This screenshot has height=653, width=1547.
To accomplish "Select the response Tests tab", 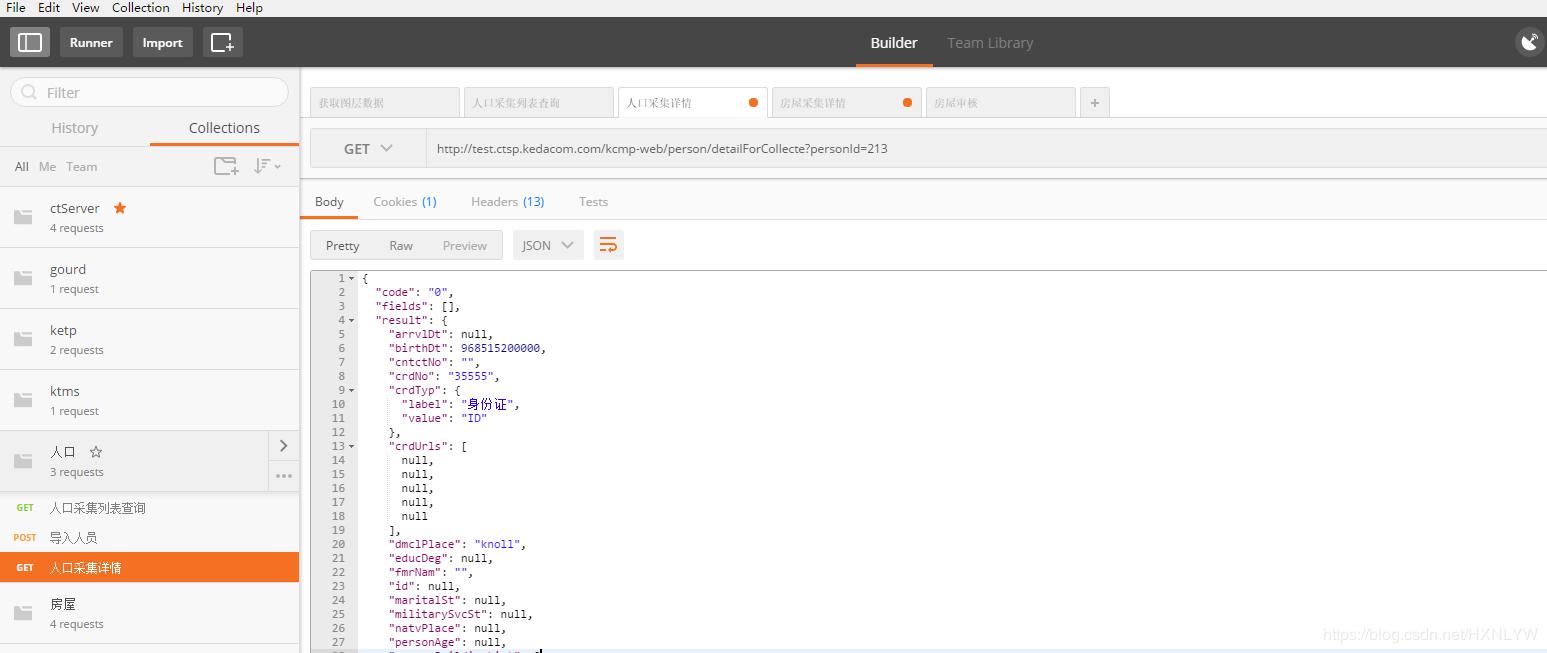I will click(x=593, y=201).
